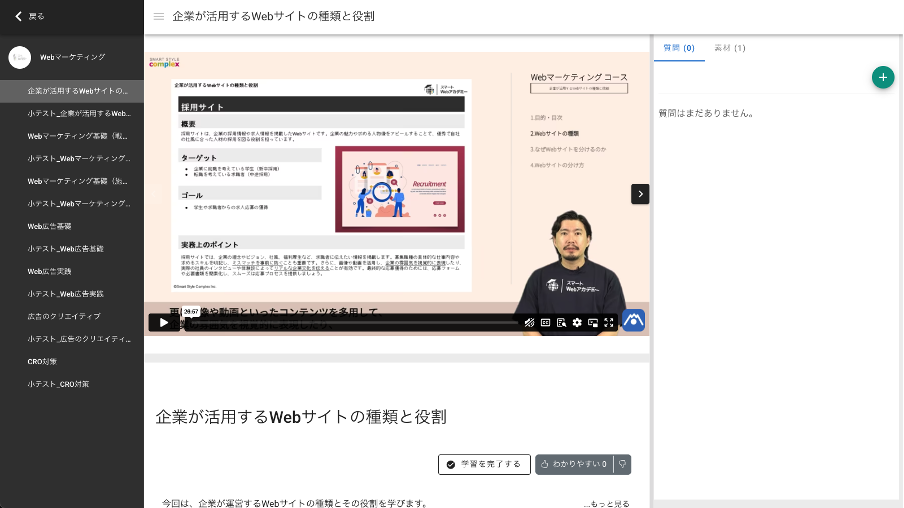Add a question with the green plus button
The image size is (904, 508).
[883, 77]
